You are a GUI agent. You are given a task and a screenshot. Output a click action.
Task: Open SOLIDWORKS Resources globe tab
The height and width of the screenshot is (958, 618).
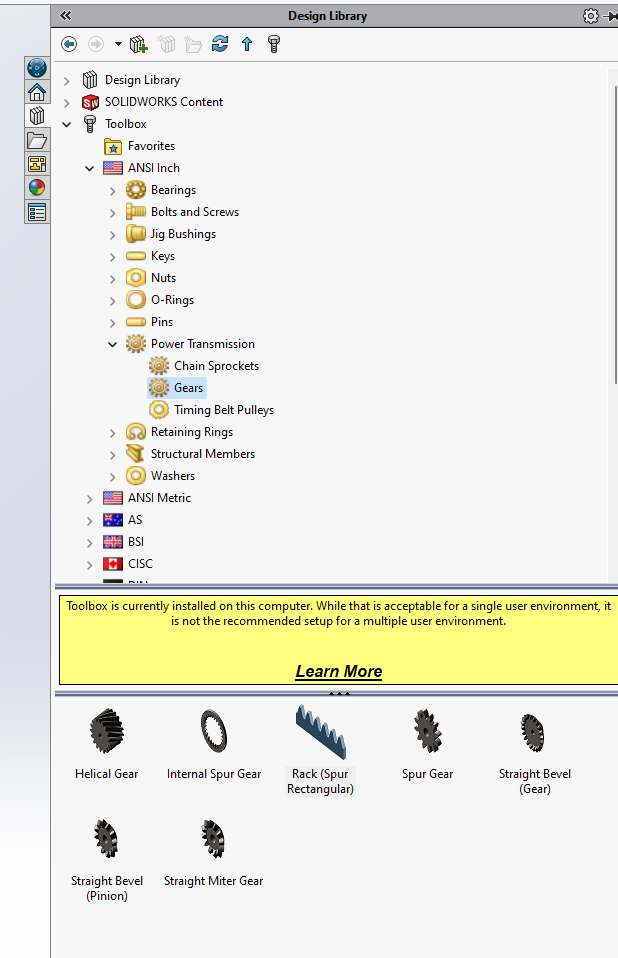click(x=37, y=68)
